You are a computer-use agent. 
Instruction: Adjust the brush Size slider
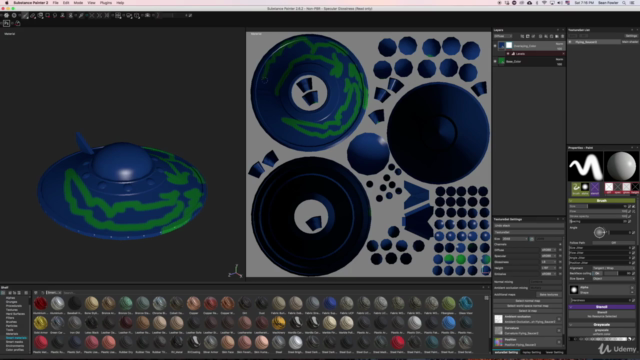(x=598, y=206)
